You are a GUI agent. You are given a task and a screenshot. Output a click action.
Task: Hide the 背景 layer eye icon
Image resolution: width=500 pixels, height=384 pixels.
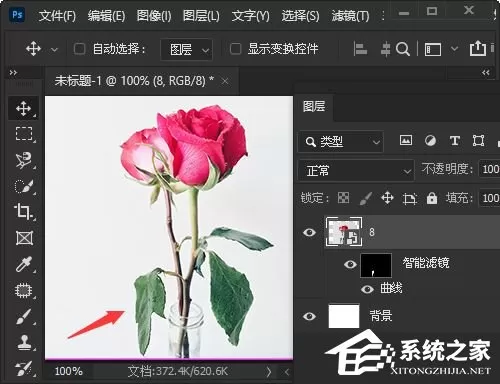point(309,316)
